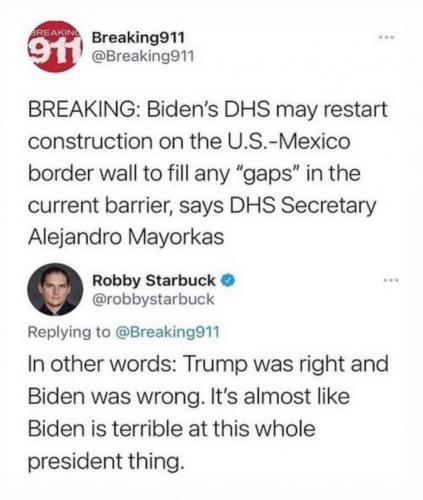Follow the @Breaking911 mention in Replying to
The height and width of the screenshot is (500, 423).
(167, 332)
